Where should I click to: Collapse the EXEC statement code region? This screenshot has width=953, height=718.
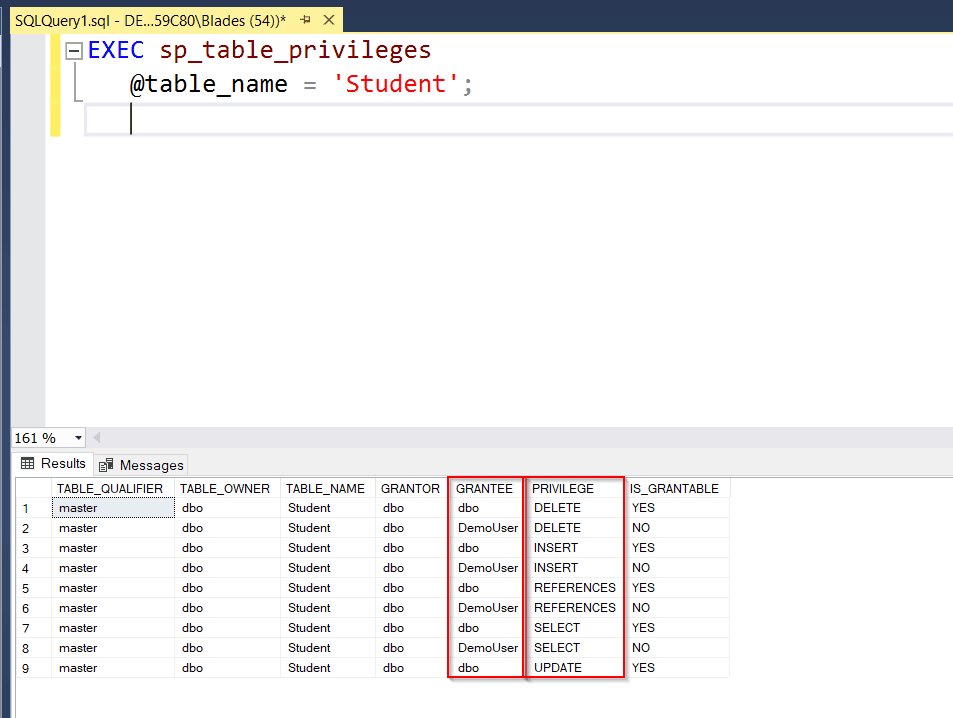[x=73, y=49]
